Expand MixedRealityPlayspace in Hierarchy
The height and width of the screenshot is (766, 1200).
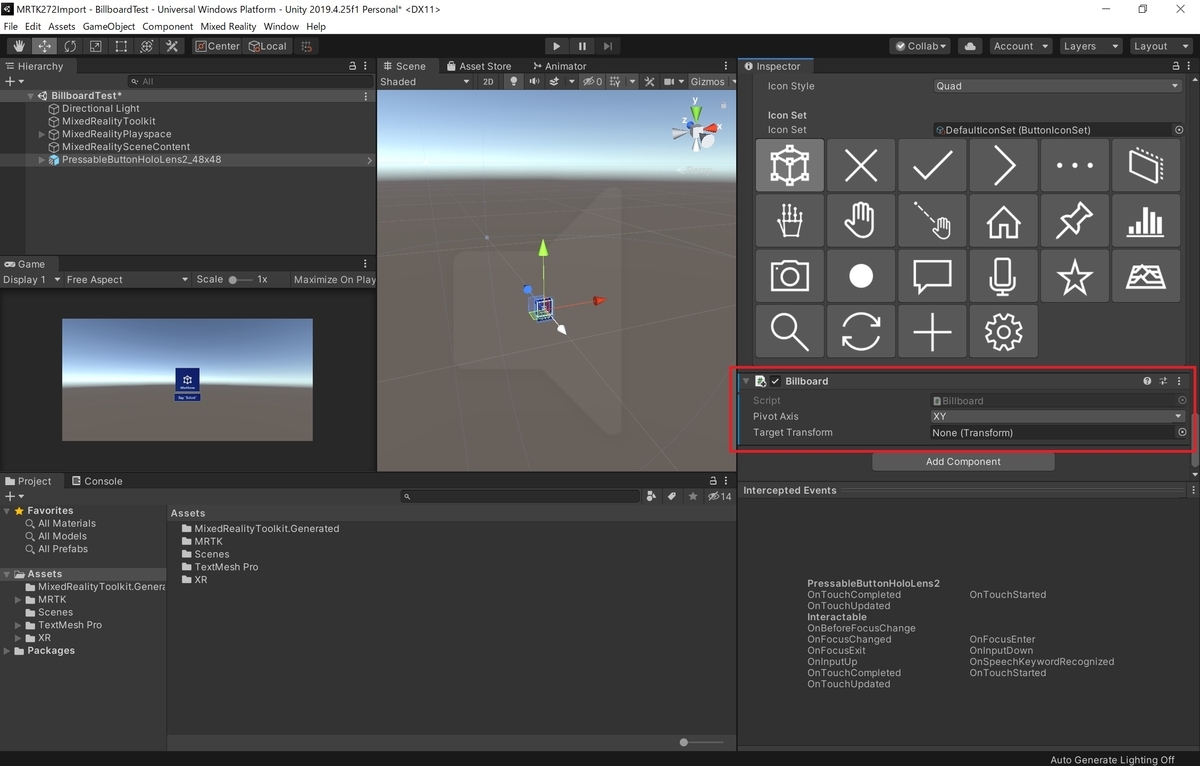click(42, 134)
